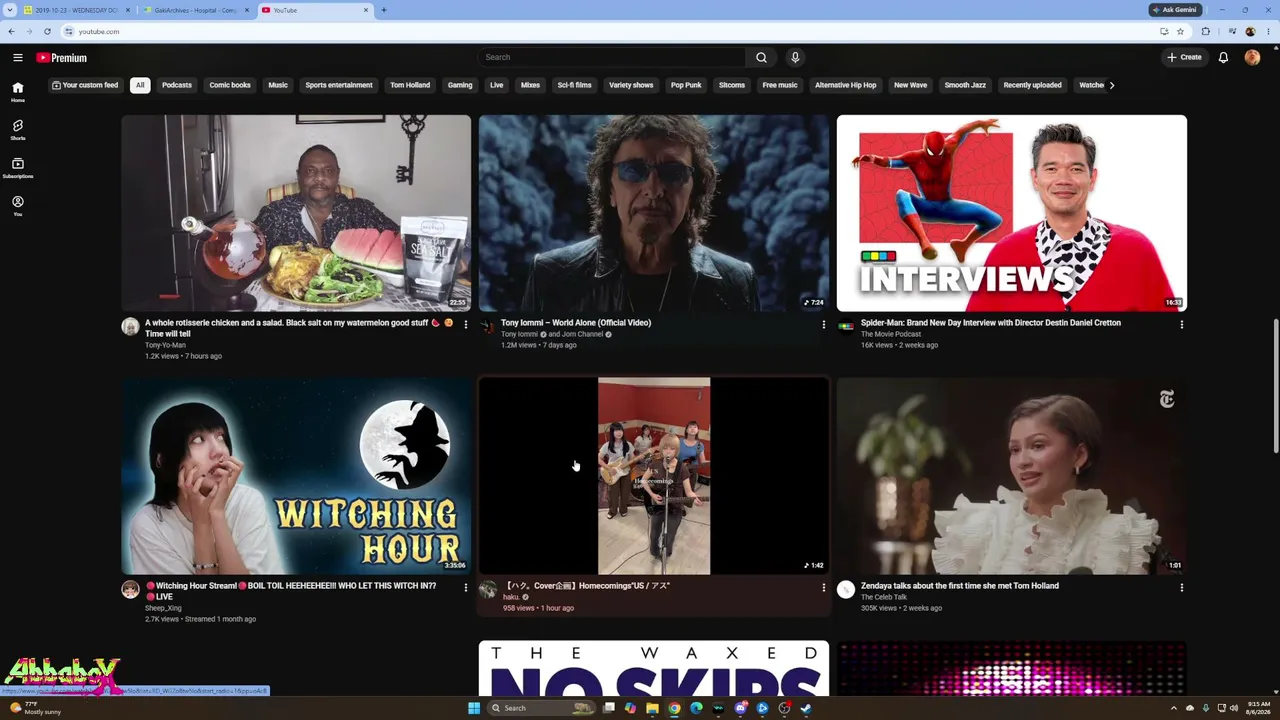Go to Home in sidebar
Viewport: 1280px width, 720px height.
click(x=17, y=92)
